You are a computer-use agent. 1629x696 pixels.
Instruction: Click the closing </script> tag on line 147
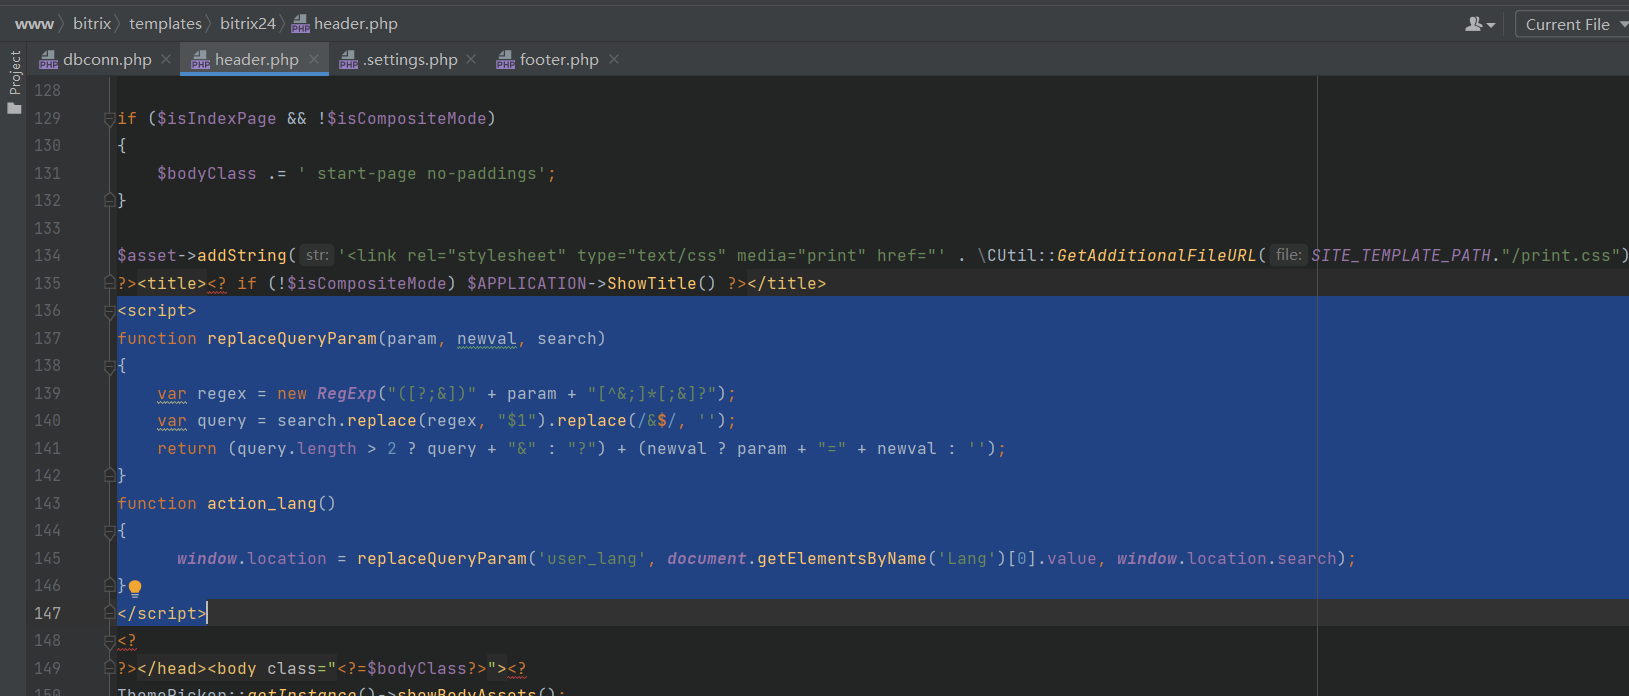162,613
